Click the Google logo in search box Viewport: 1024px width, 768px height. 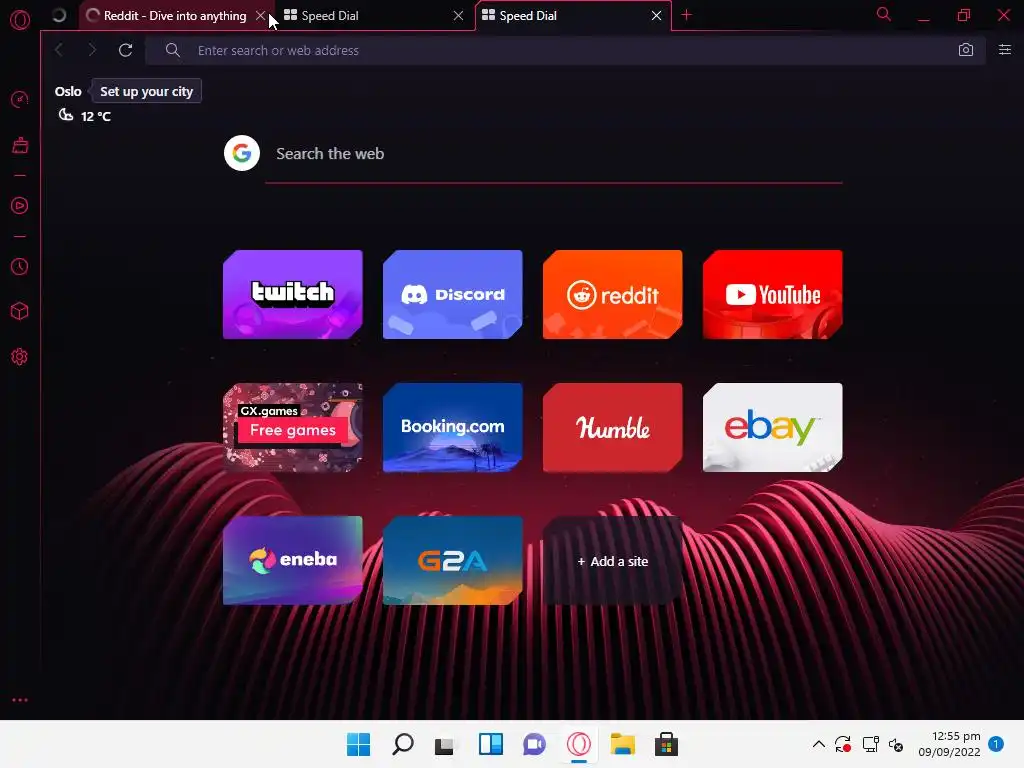[242, 153]
